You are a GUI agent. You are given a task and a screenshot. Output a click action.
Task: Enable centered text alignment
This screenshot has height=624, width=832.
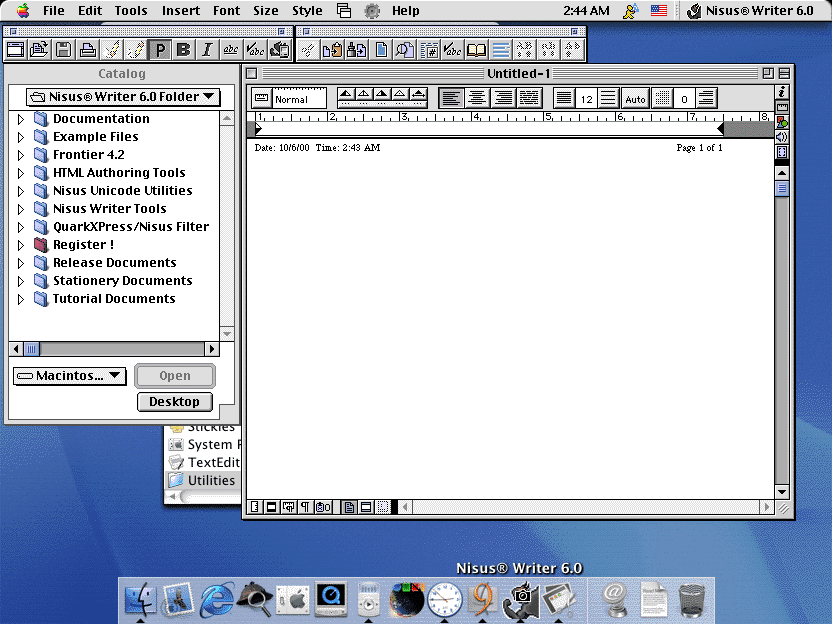[x=476, y=98]
